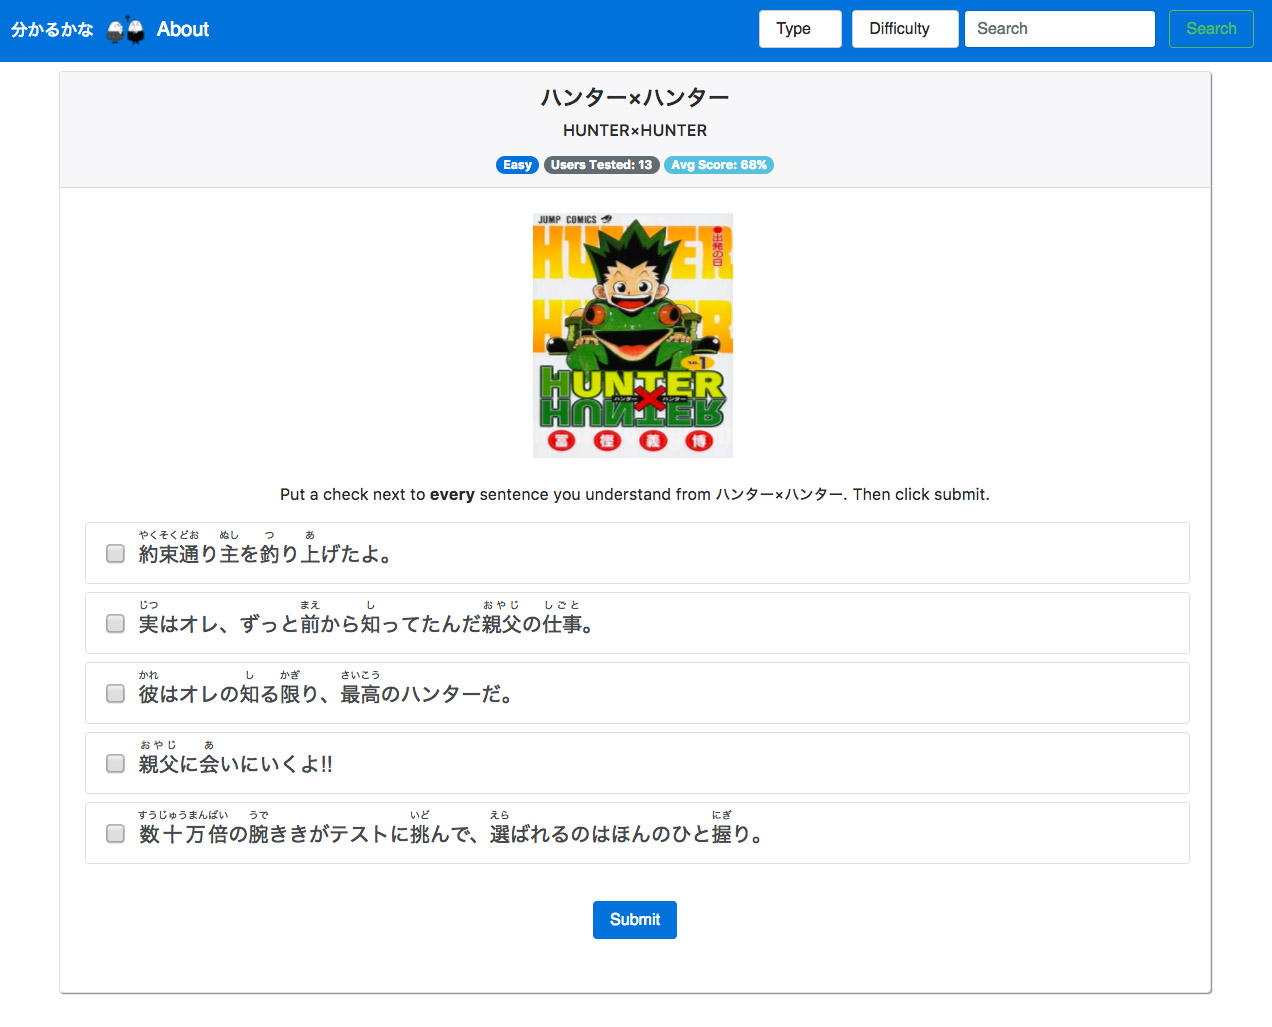Click the green Search button
Viewport: 1272px width, 1027px height.
click(x=1211, y=29)
